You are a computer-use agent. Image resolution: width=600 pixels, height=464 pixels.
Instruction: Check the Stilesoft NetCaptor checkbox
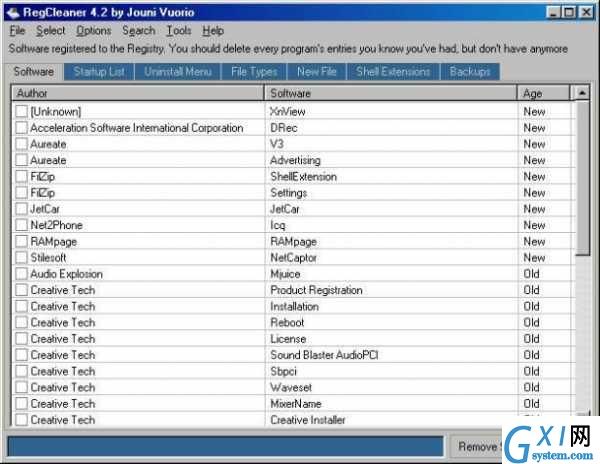click(x=21, y=257)
